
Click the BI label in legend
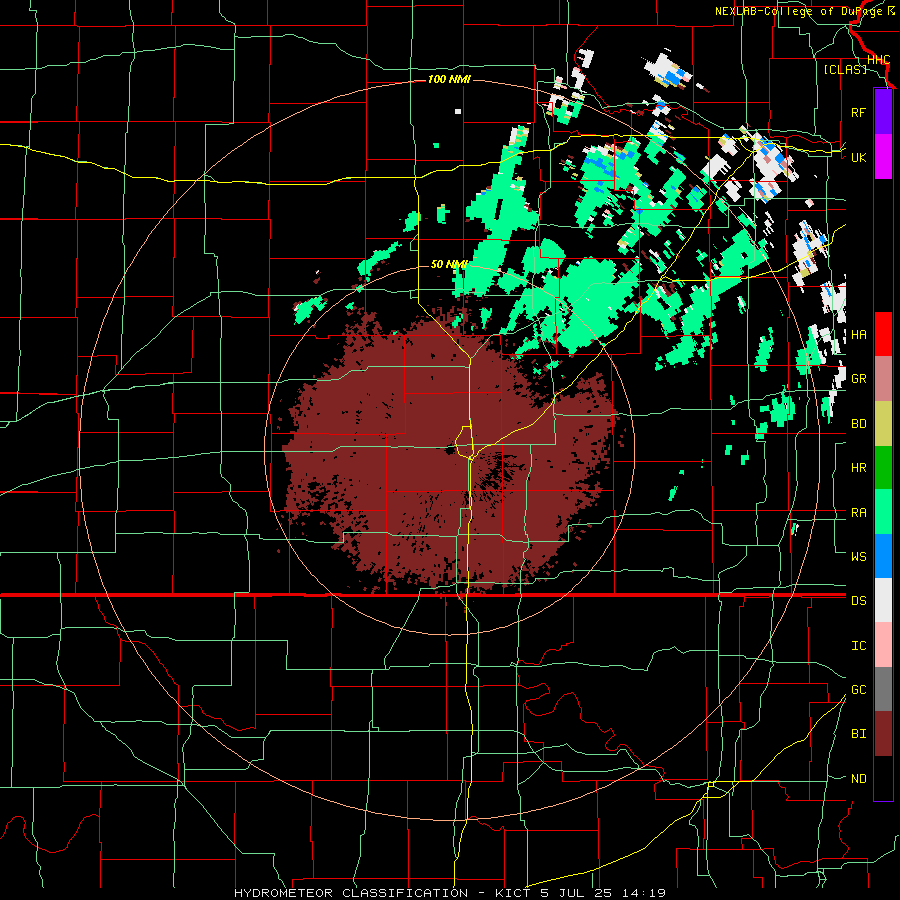[x=858, y=734]
